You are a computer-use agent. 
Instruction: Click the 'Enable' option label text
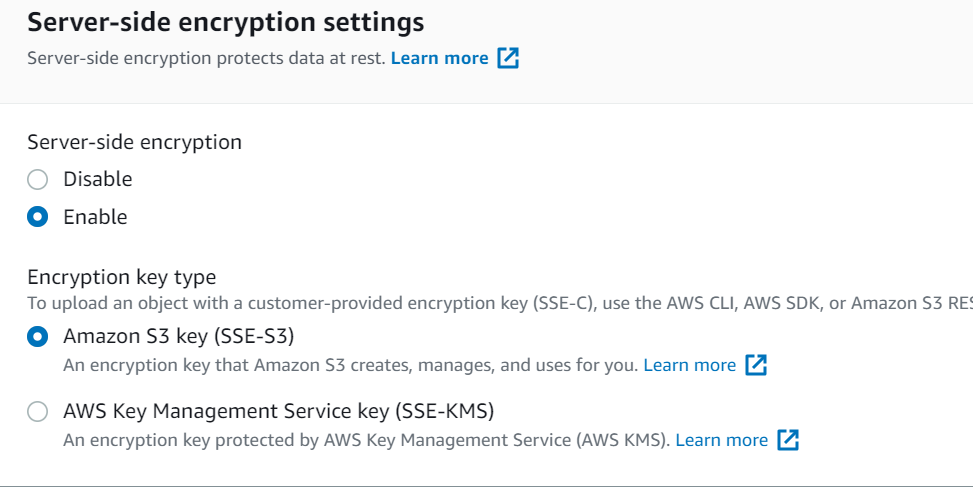(x=95, y=217)
